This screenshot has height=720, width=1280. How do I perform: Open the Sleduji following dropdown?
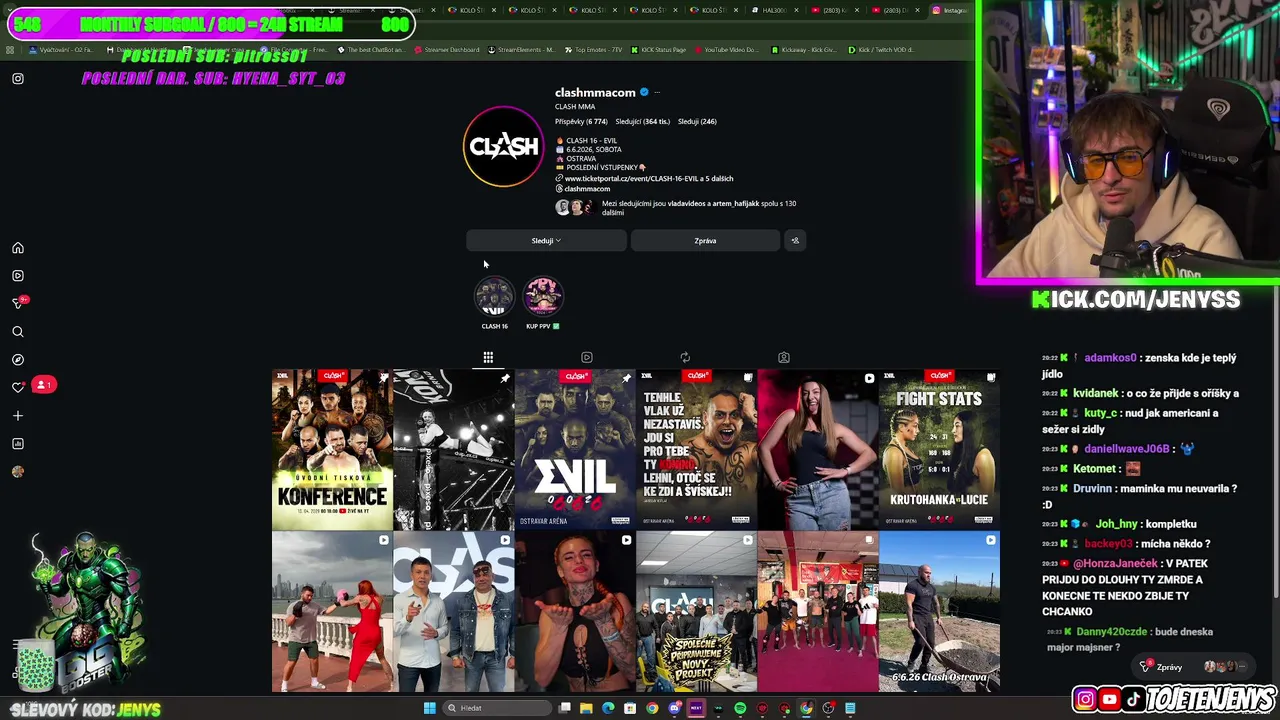[546, 240]
